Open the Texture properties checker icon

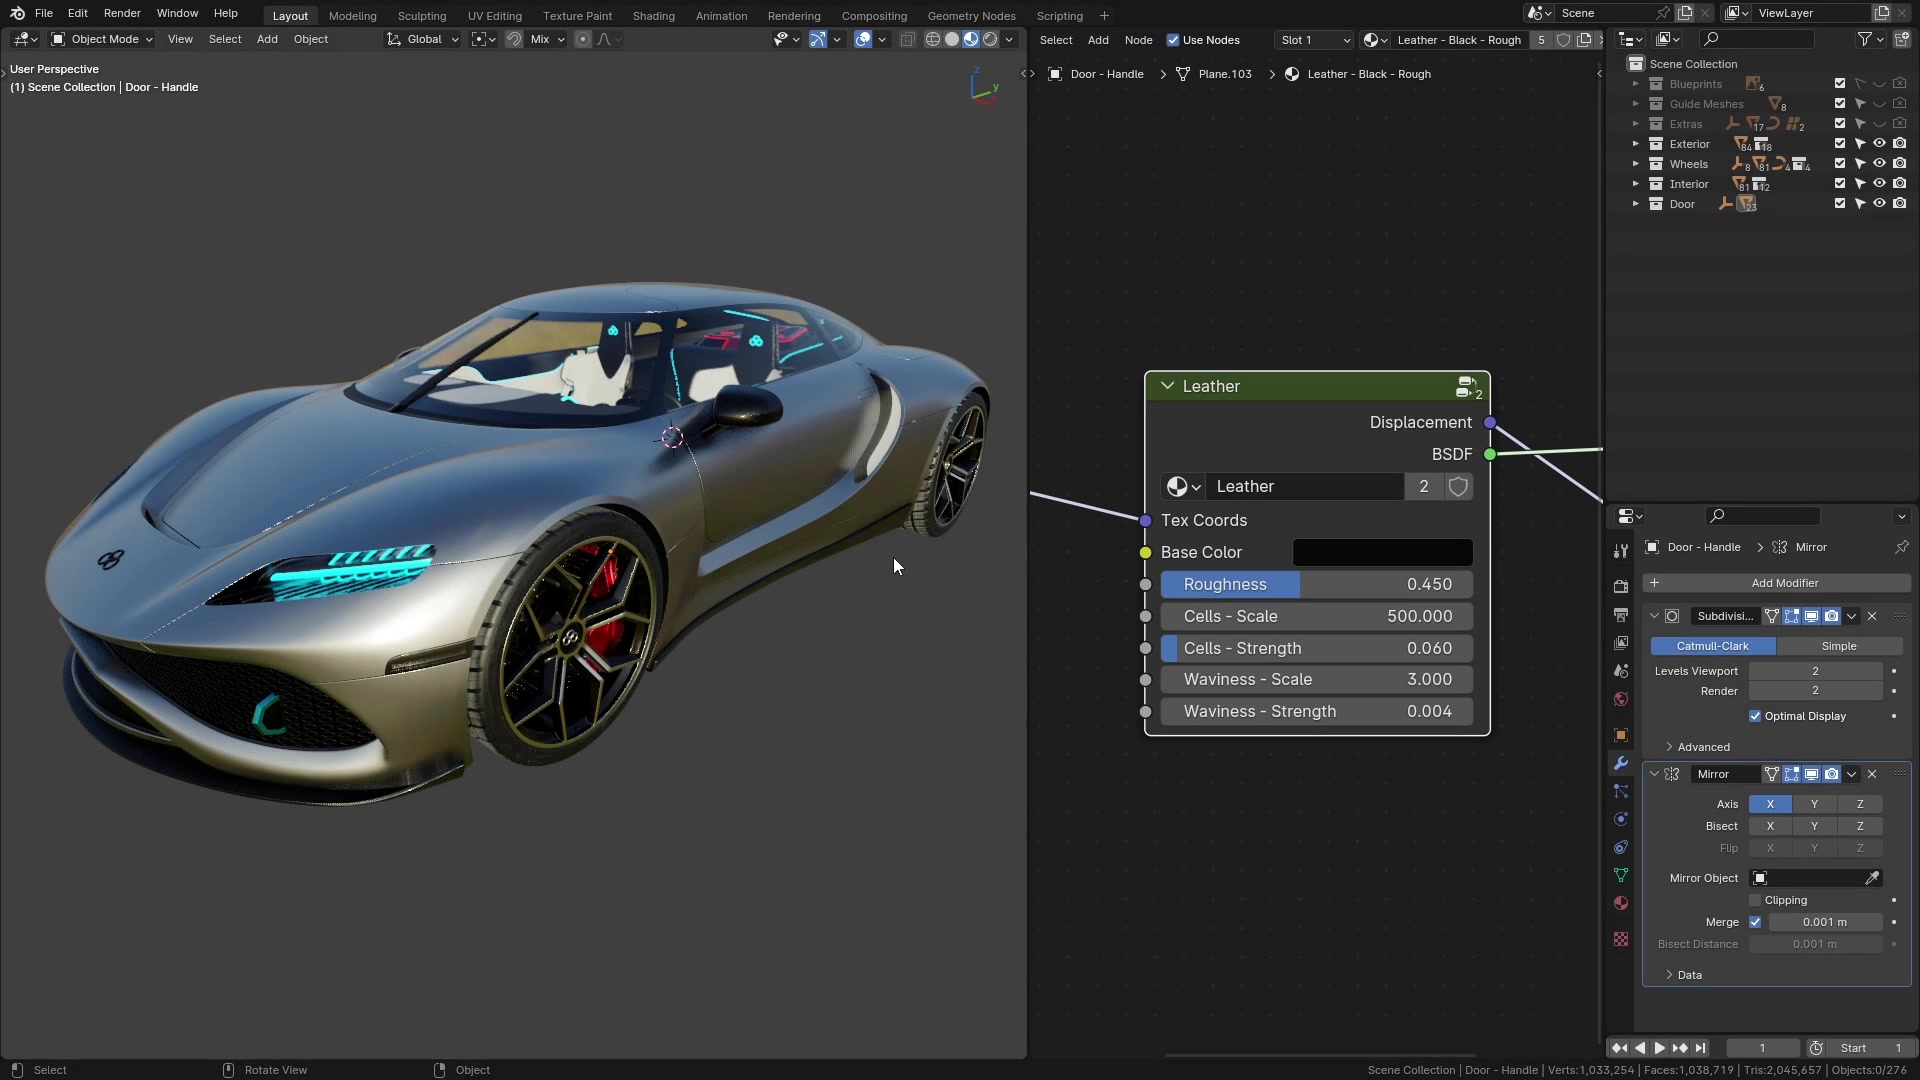1621,939
